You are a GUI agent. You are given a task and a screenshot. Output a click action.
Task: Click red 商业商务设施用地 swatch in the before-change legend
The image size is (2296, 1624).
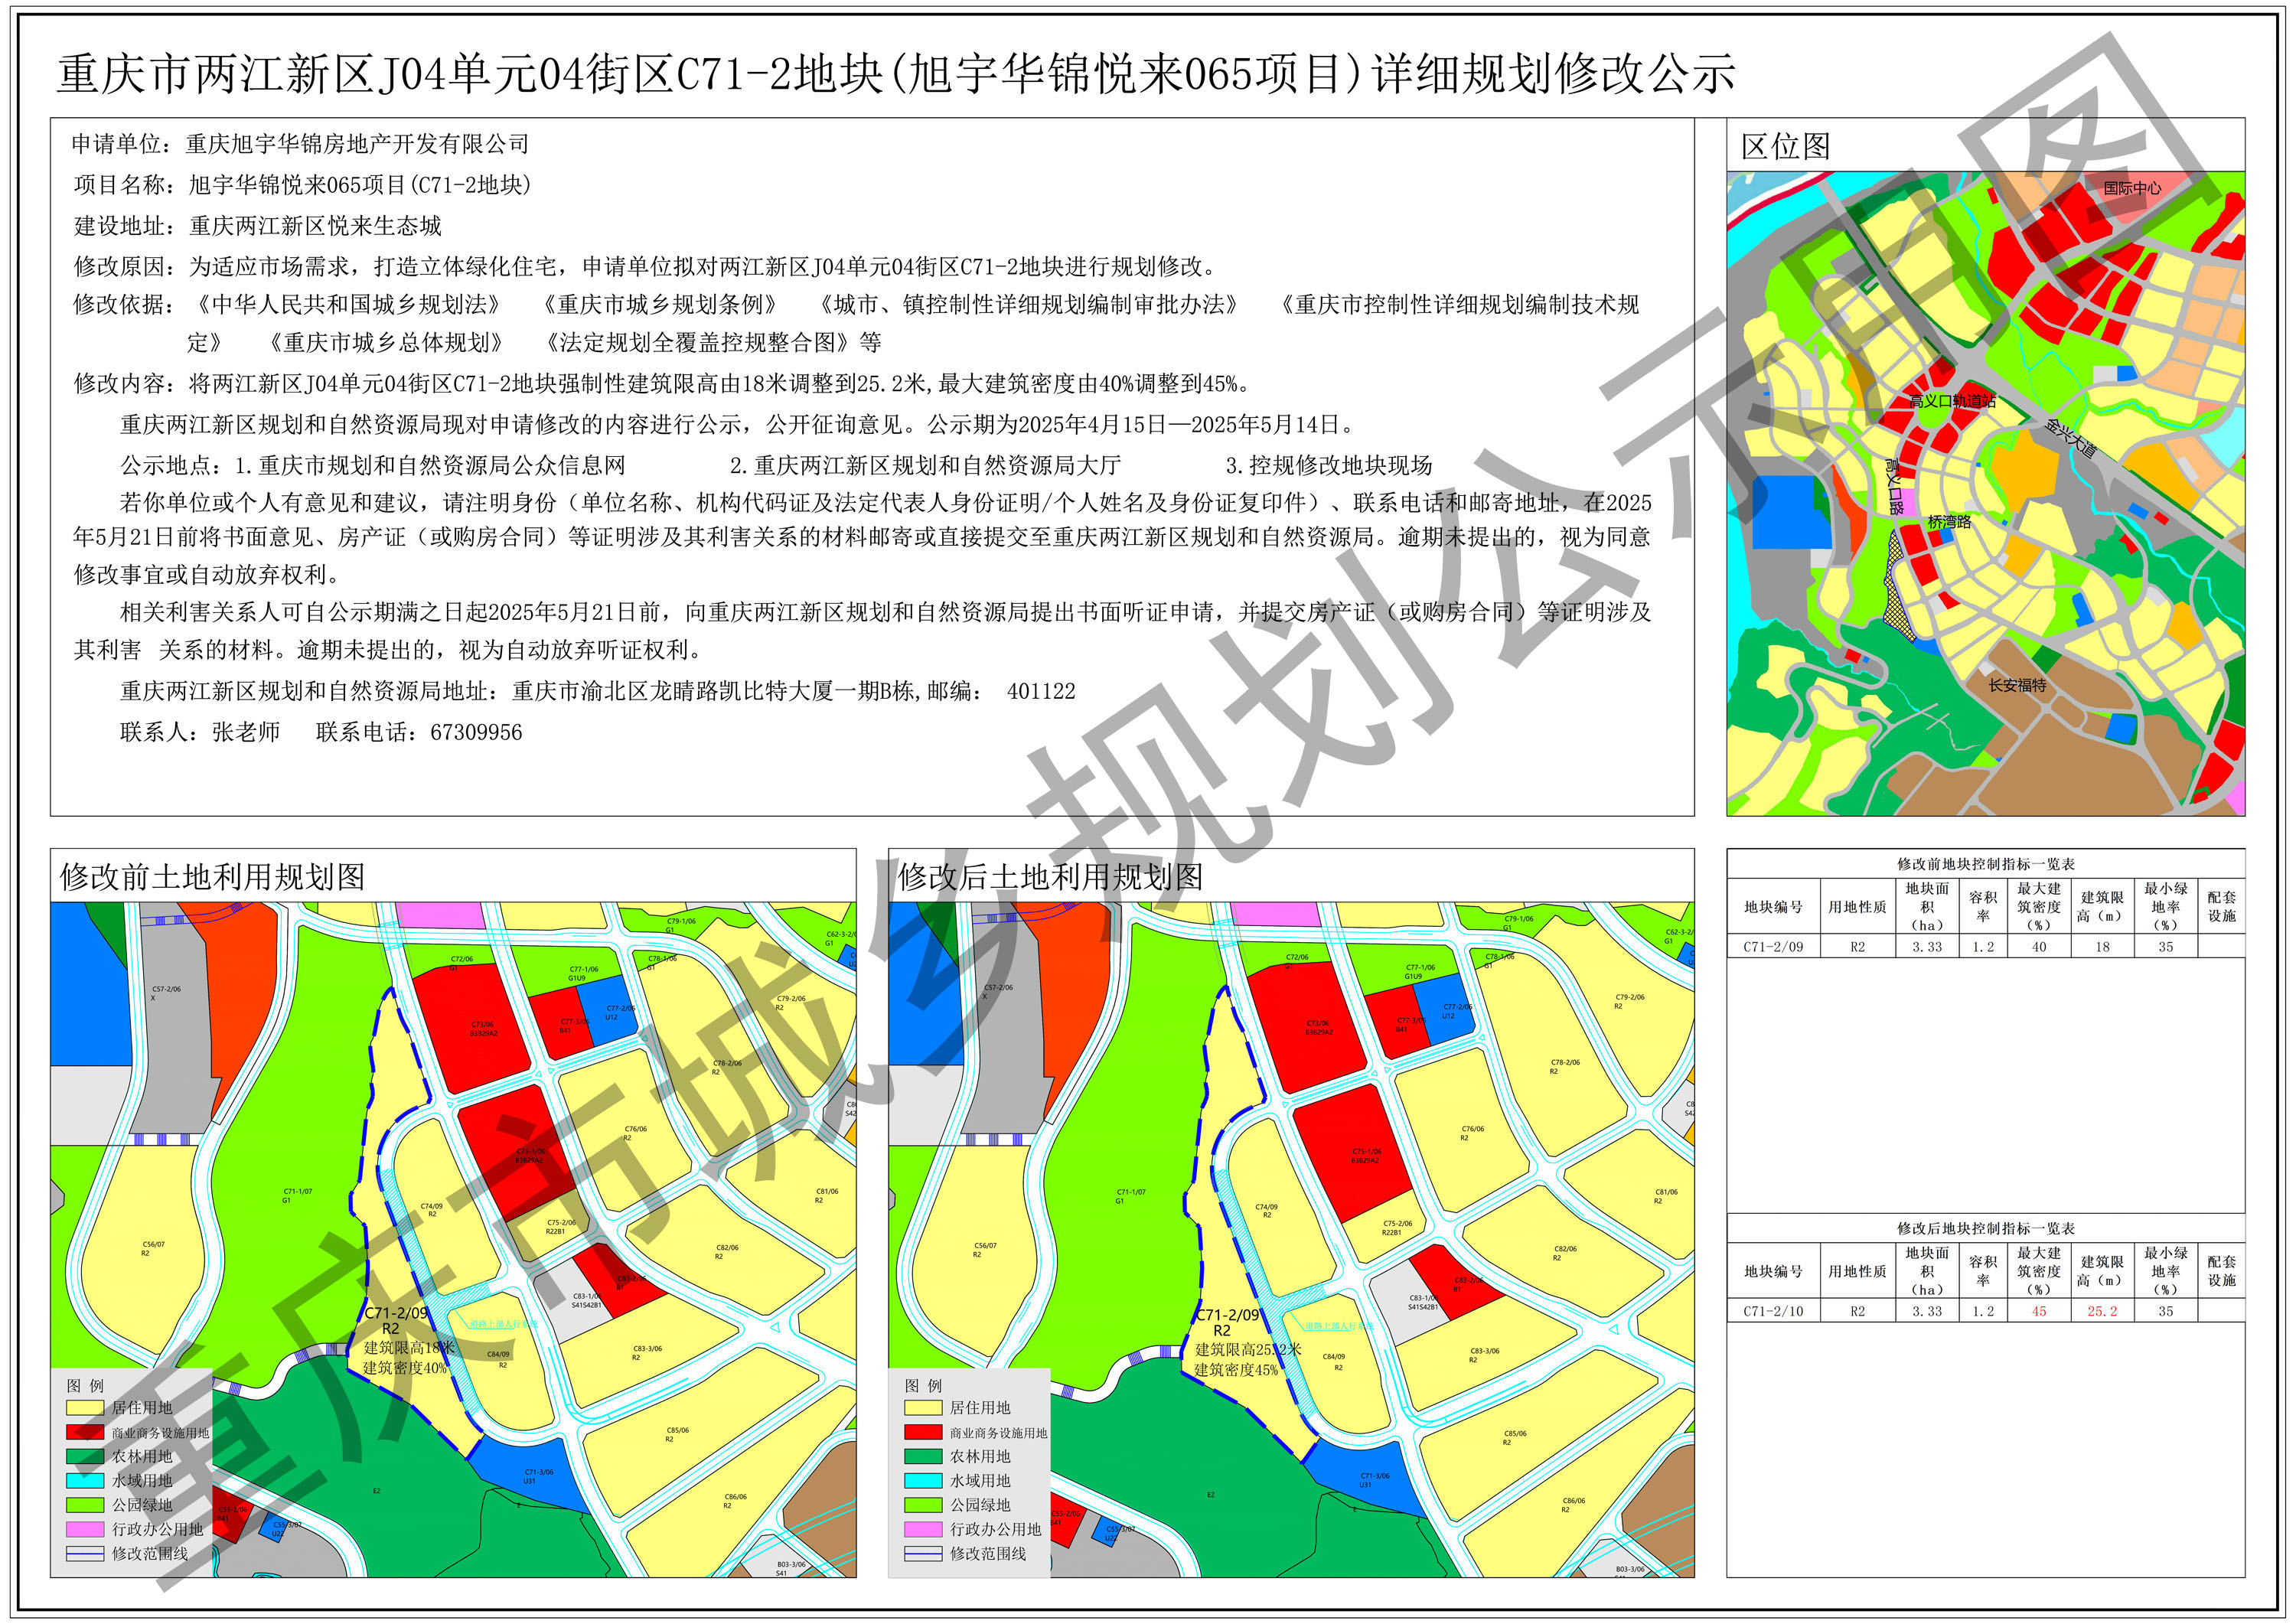click(85, 1433)
